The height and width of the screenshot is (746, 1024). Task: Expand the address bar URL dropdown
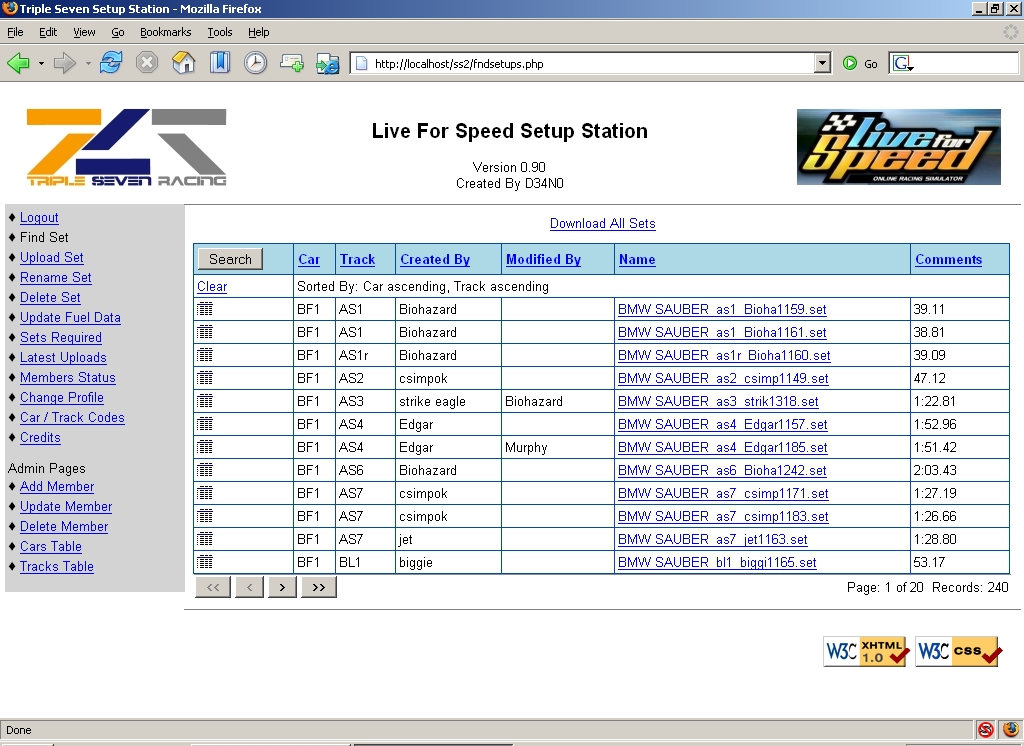[822, 63]
